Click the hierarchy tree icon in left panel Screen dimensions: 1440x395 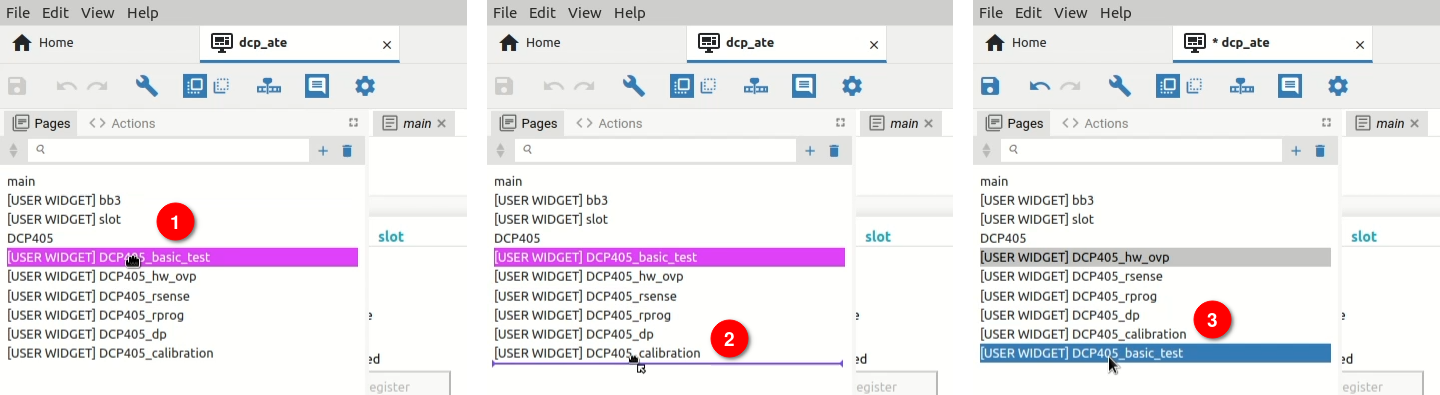coord(269,86)
